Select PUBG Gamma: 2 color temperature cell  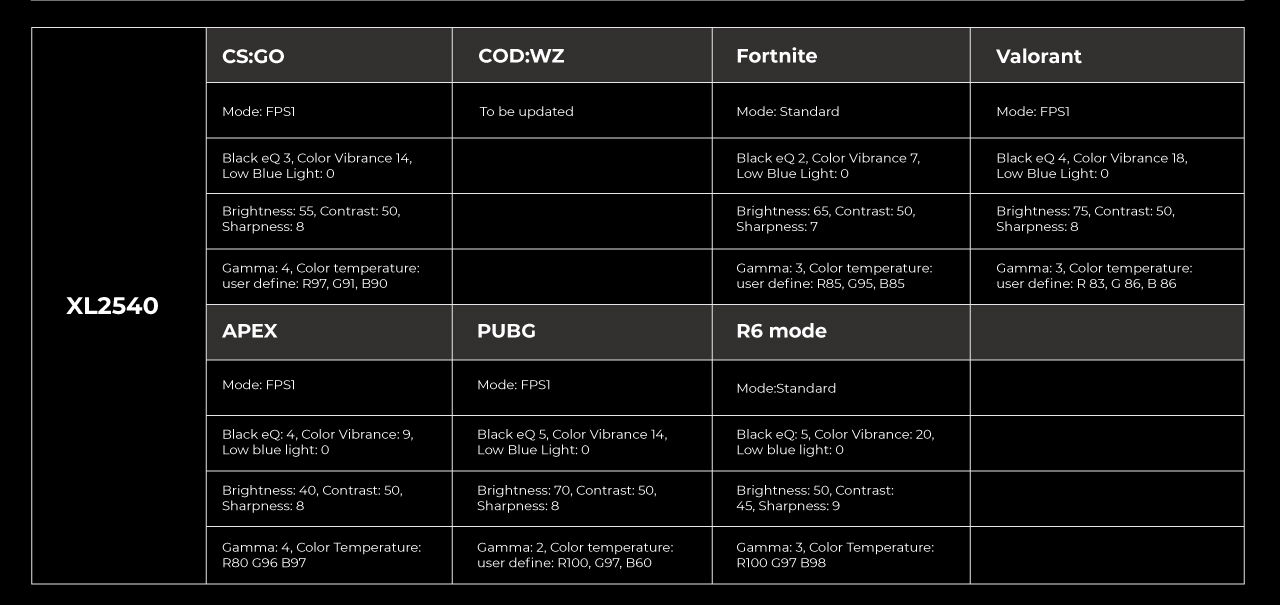tap(582, 555)
